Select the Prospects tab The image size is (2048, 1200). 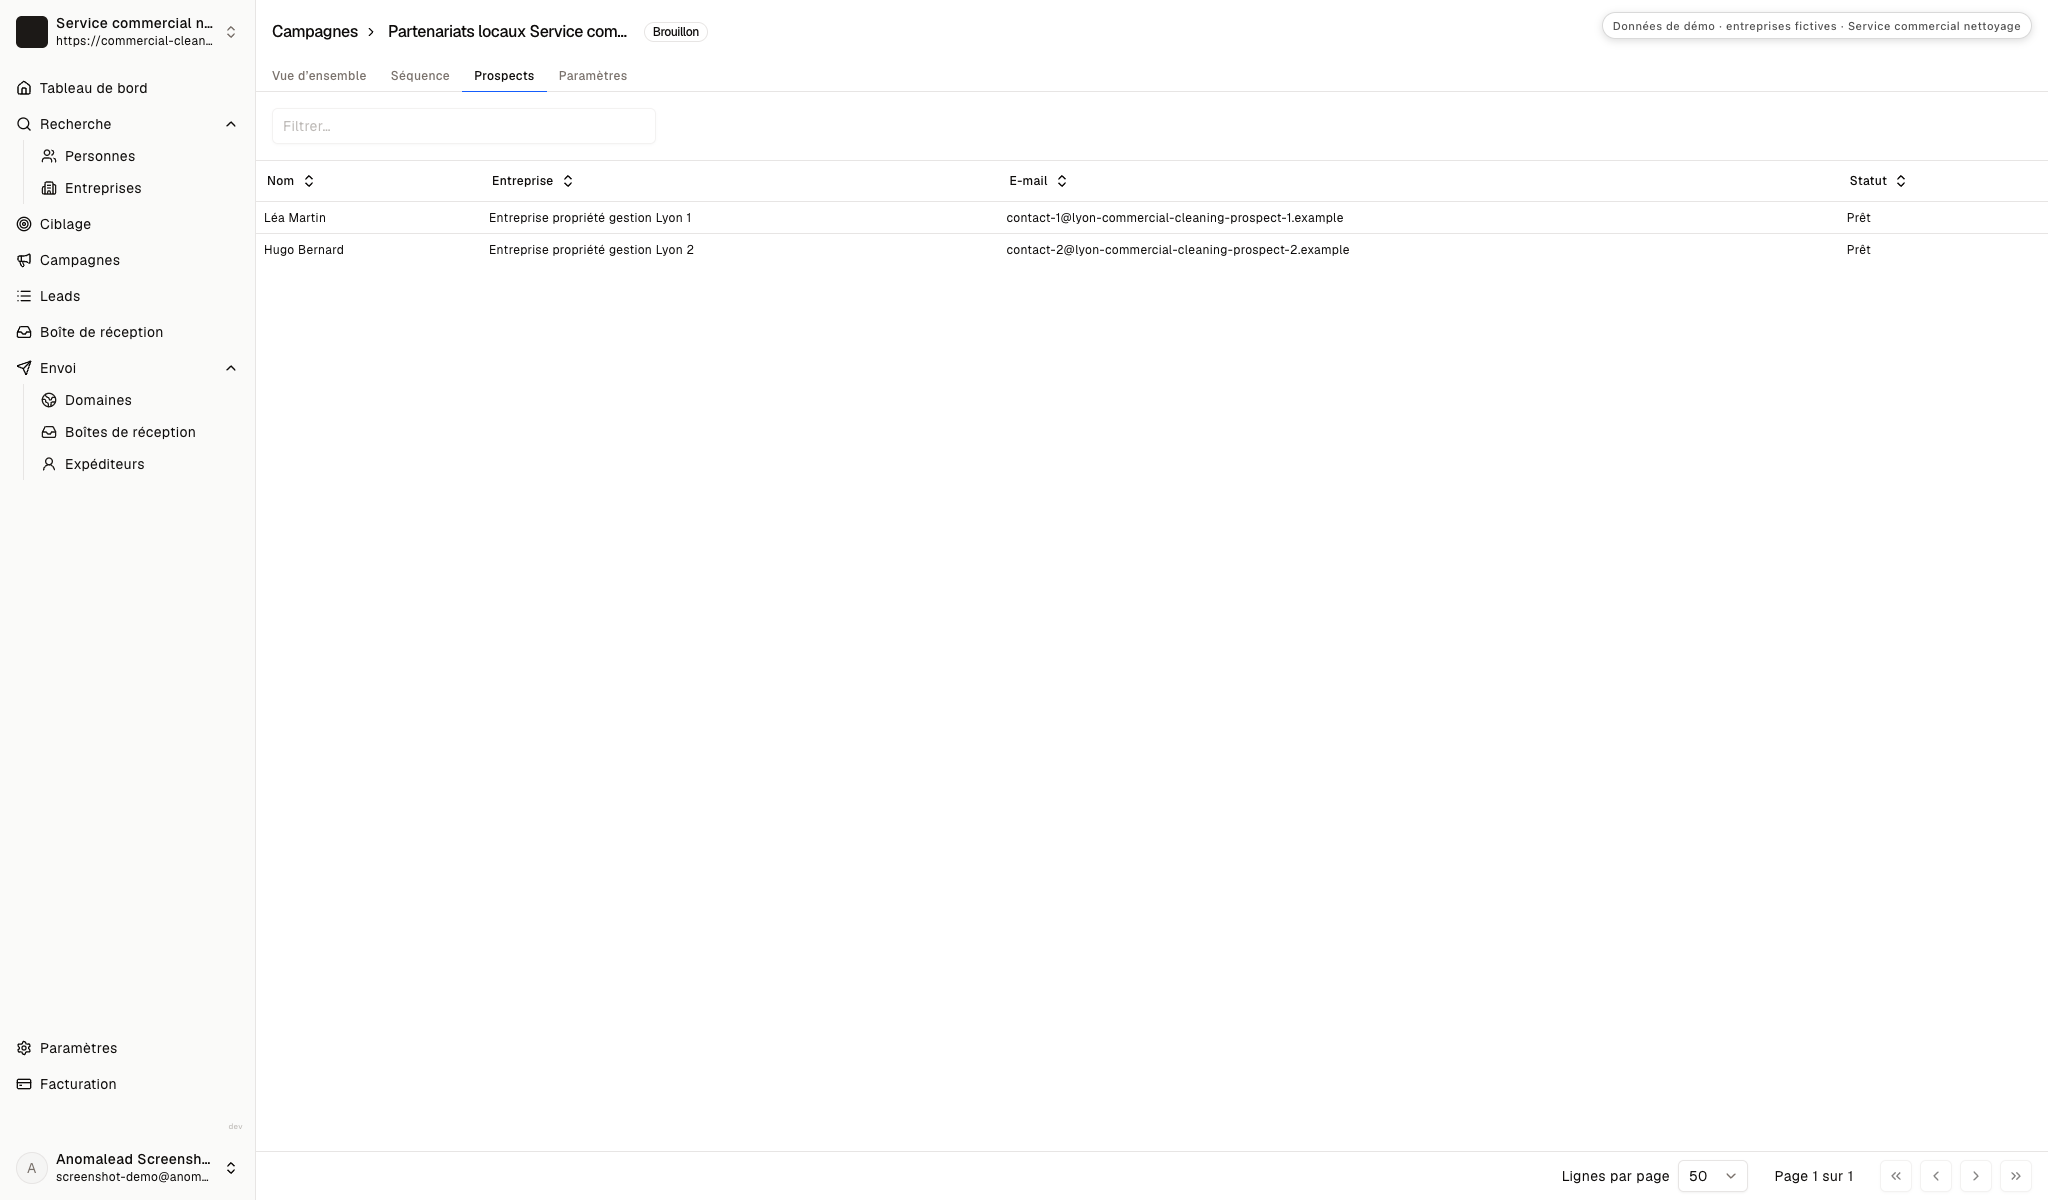point(504,76)
